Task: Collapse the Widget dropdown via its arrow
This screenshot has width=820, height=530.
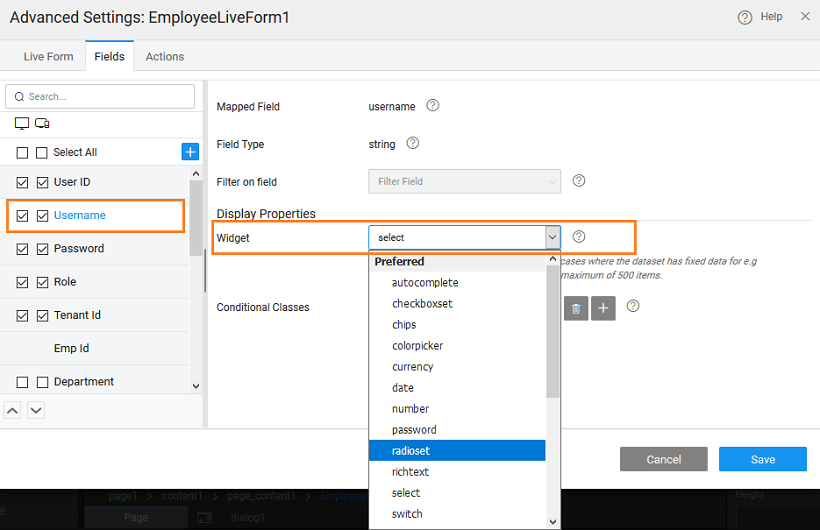Action: [552, 237]
